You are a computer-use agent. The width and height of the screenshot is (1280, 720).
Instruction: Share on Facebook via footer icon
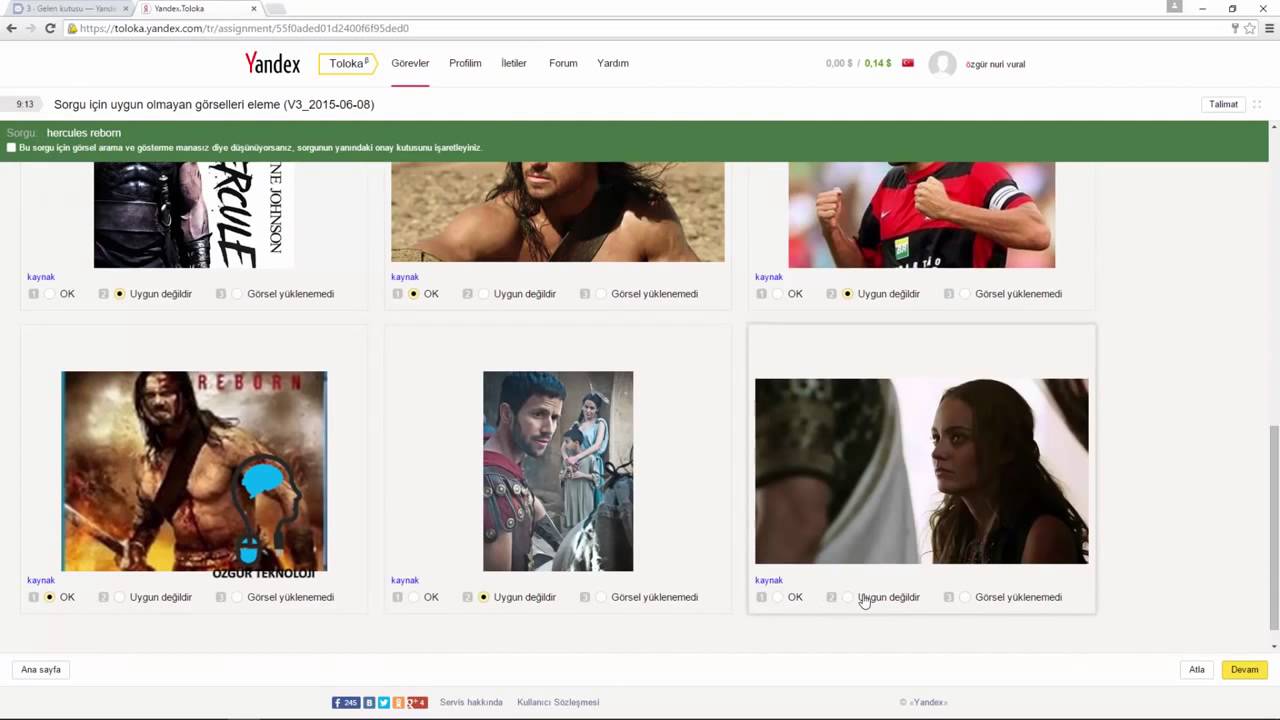346,702
